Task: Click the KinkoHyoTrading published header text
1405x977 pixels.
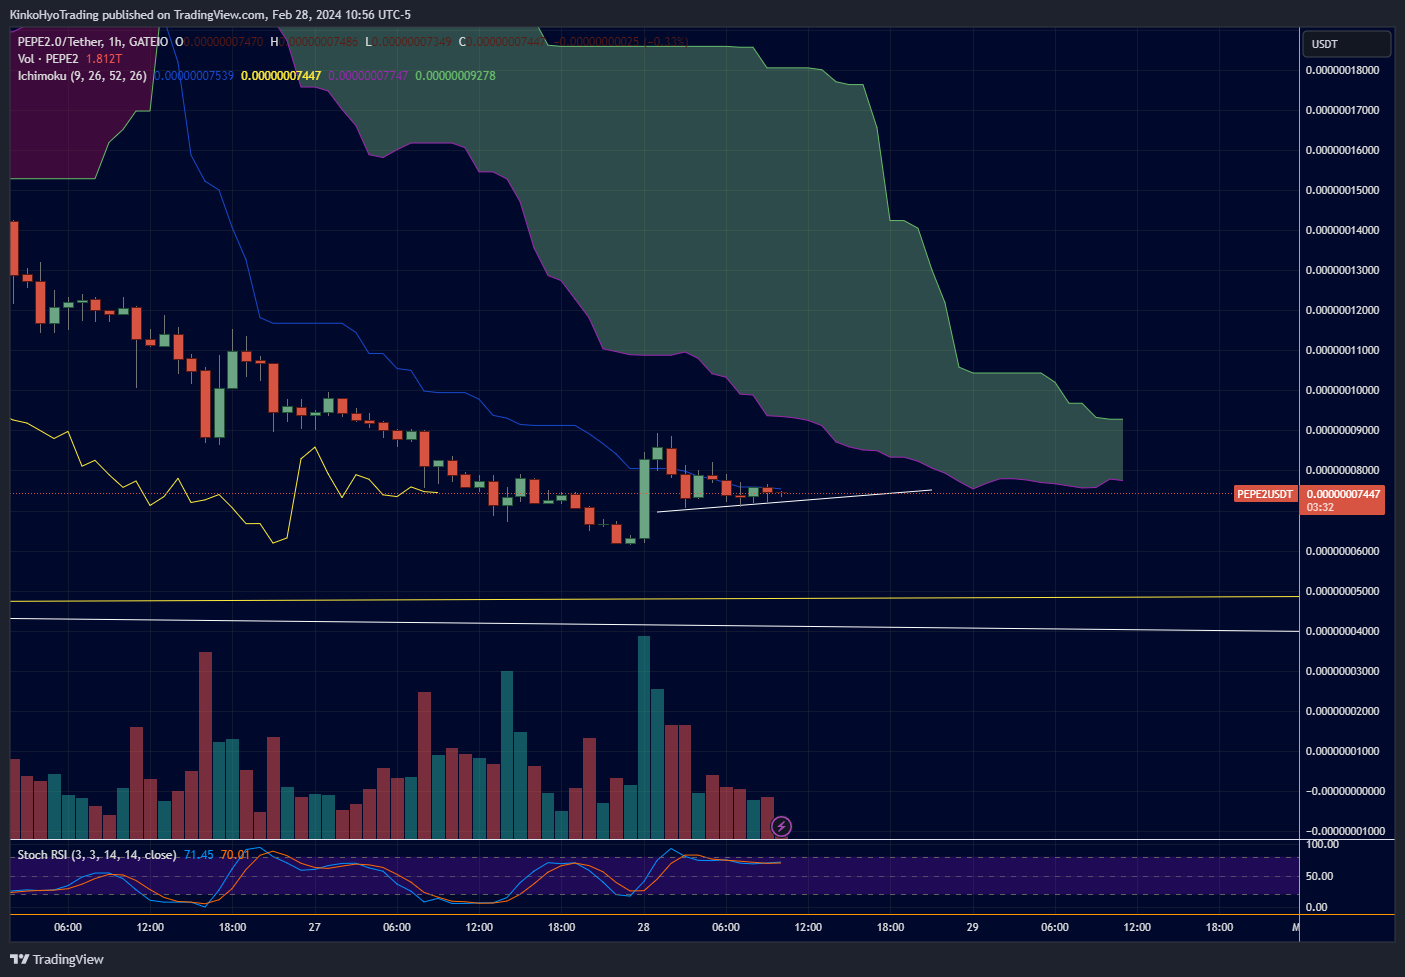Action: pos(210,15)
